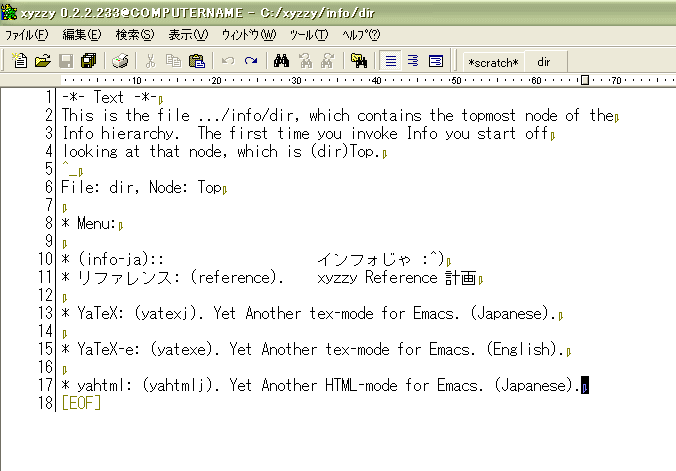Click the Save all files icon
676x471 pixels.
tap(88, 61)
